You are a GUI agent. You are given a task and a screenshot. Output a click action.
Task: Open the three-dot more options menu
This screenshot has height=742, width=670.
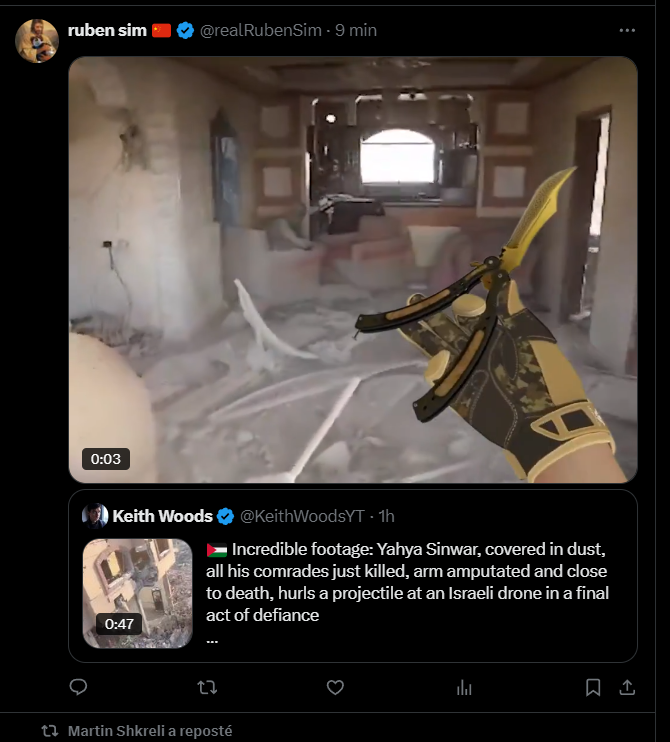tap(627, 30)
